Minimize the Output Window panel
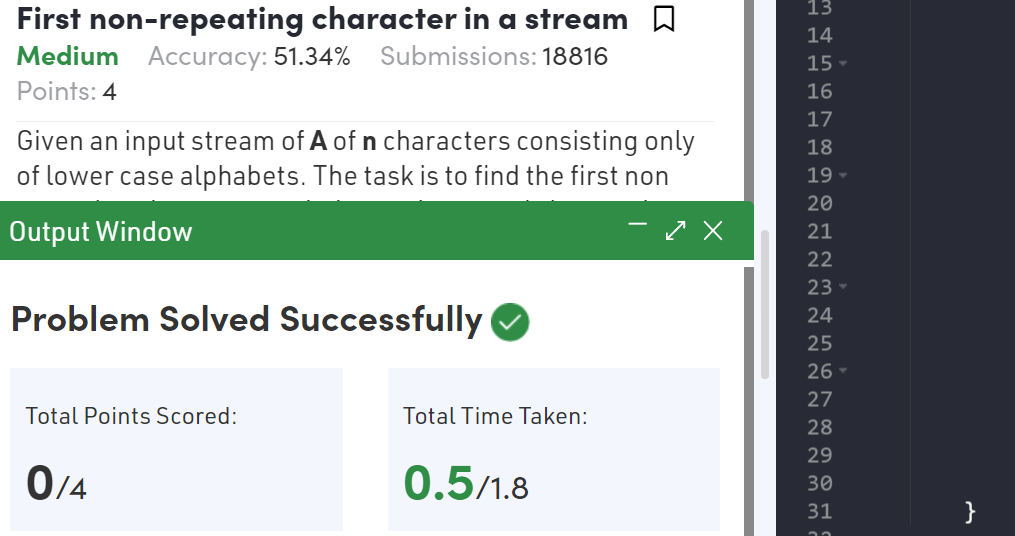 click(638, 225)
